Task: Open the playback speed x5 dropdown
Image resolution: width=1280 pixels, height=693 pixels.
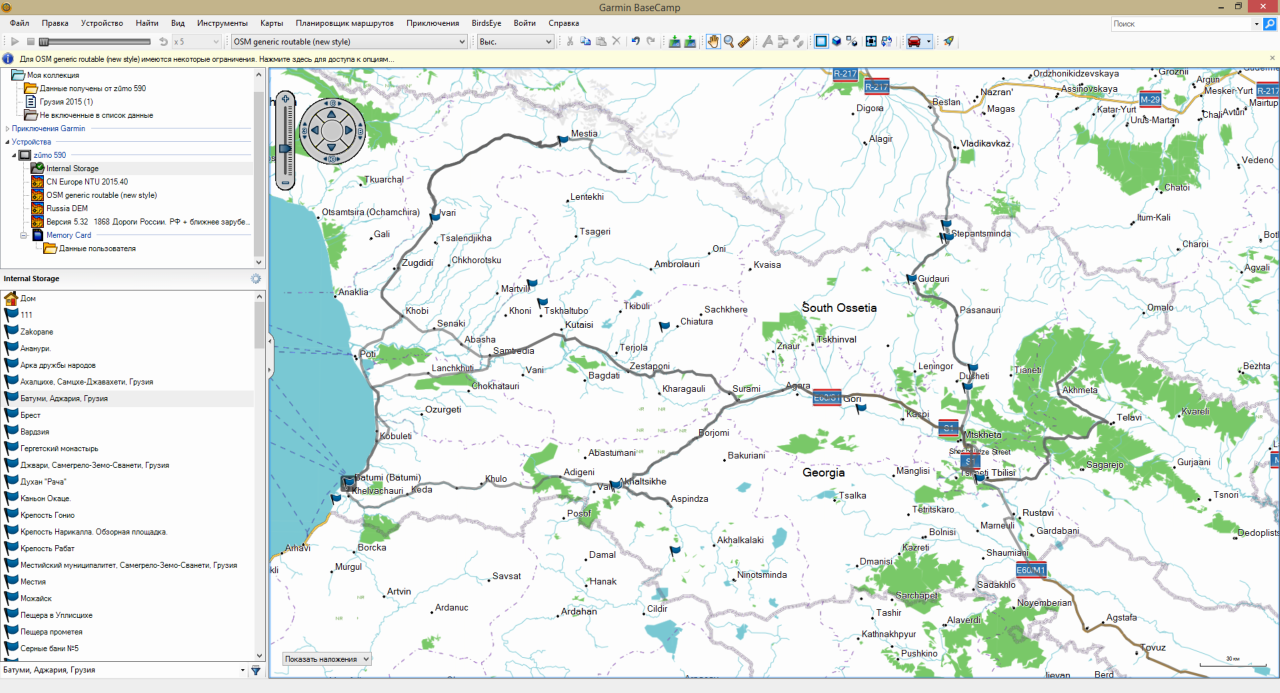Action: tap(197, 41)
